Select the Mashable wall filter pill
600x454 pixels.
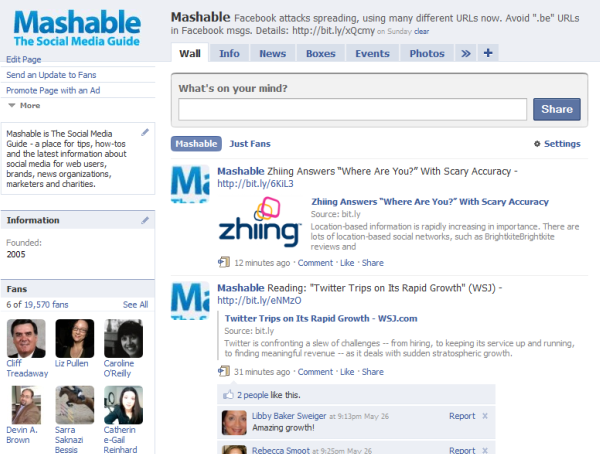(x=196, y=144)
